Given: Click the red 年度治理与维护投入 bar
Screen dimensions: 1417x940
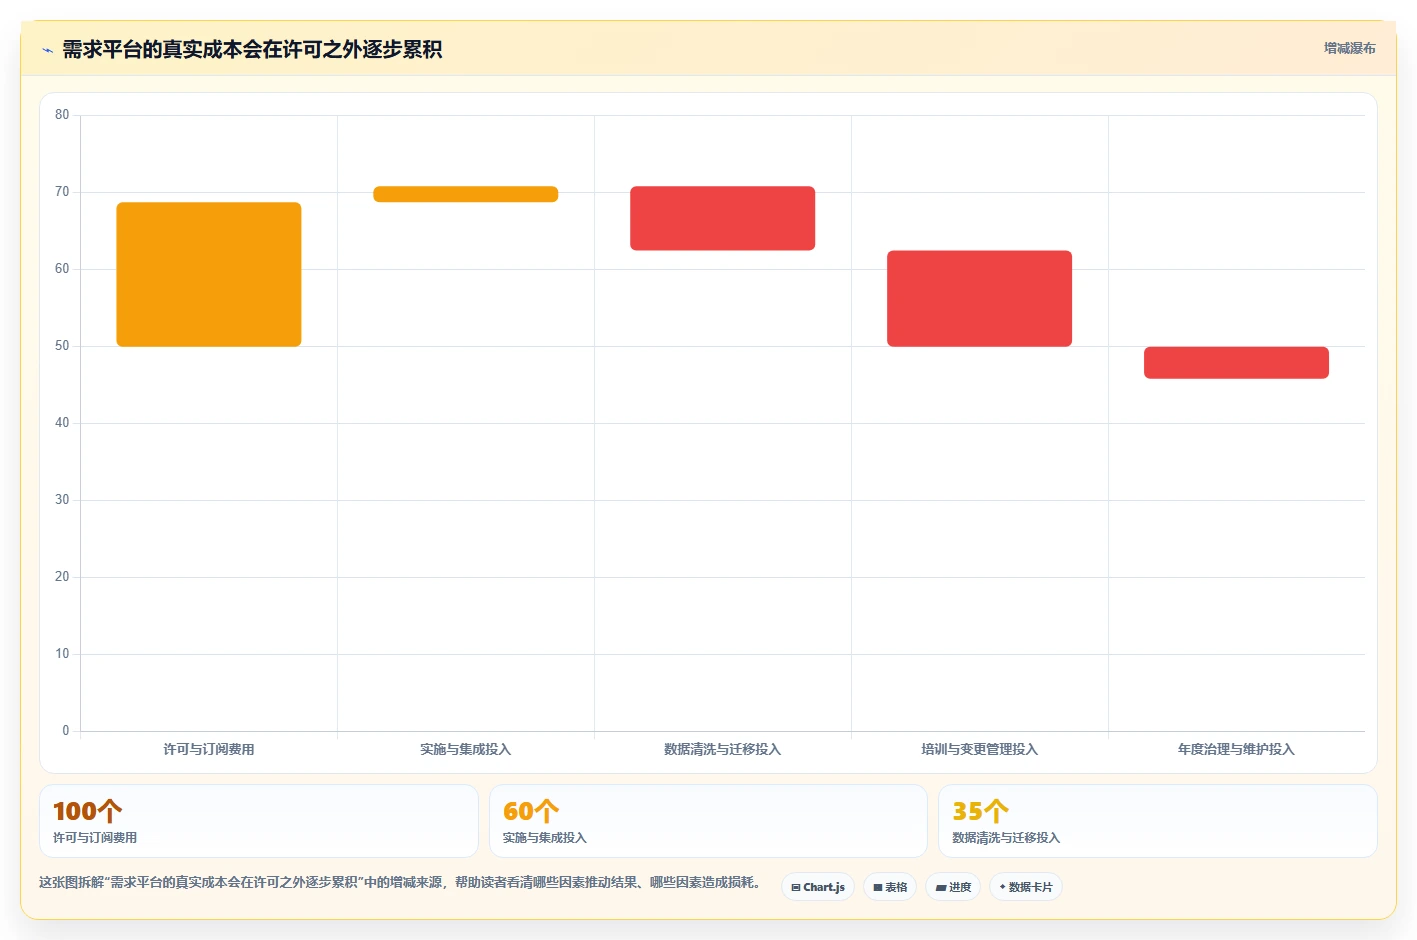Looking at the screenshot, I should (x=1237, y=363).
